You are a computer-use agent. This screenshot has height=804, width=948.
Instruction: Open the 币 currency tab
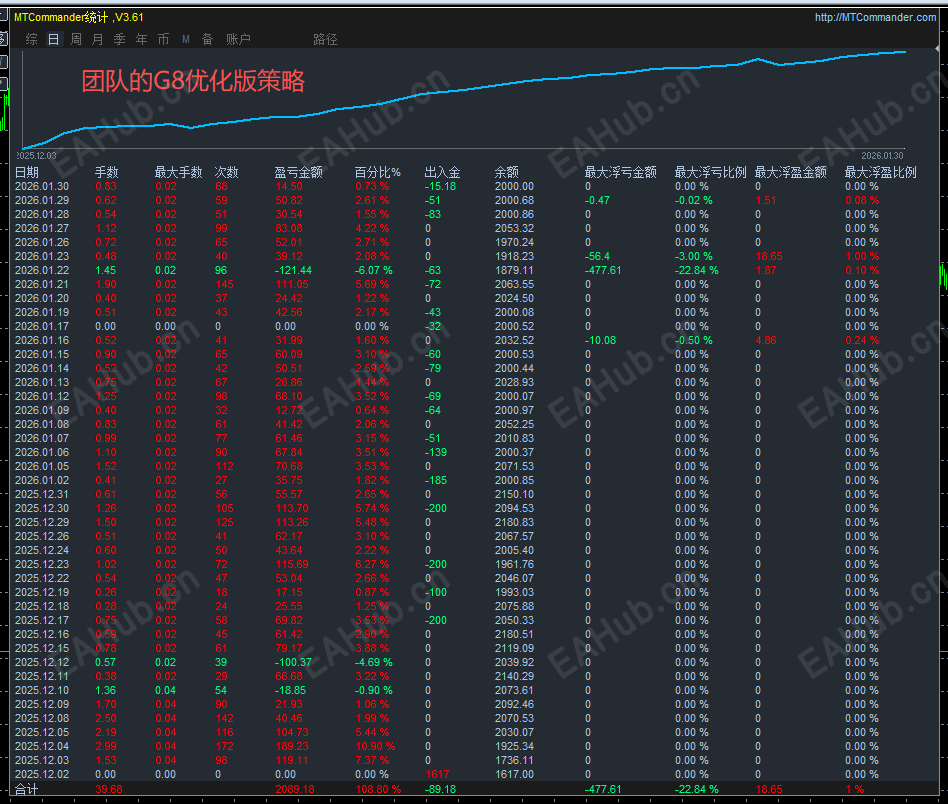point(163,39)
